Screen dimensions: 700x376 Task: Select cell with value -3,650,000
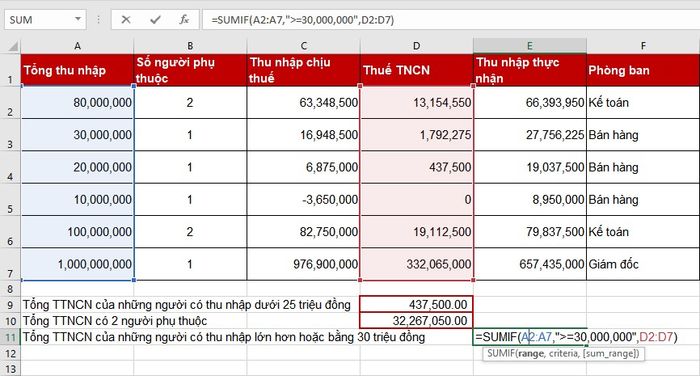(x=303, y=199)
